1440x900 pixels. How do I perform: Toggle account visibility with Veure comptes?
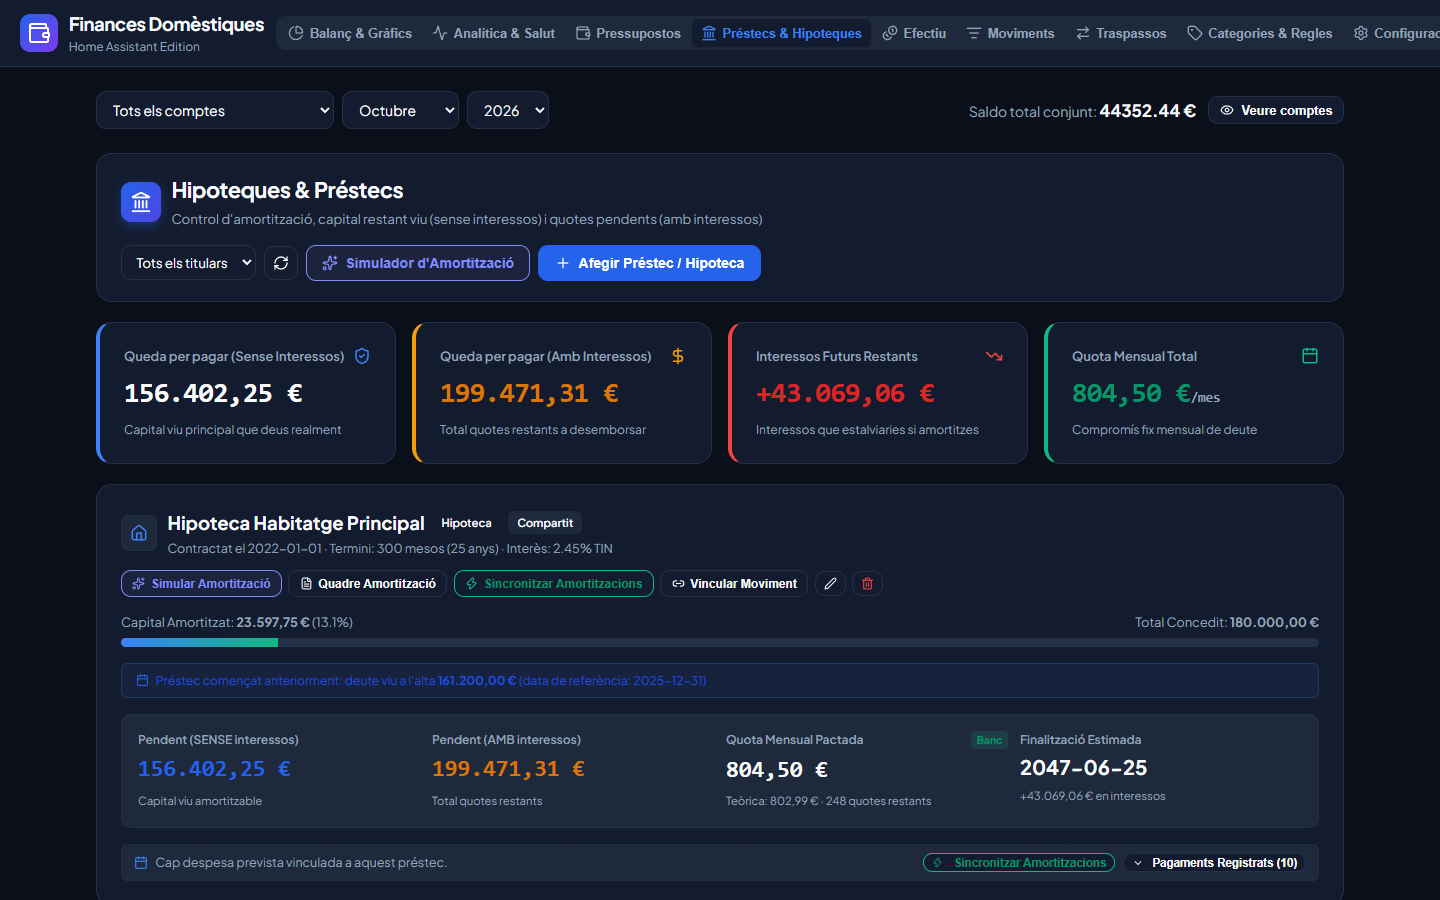pos(1276,110)
